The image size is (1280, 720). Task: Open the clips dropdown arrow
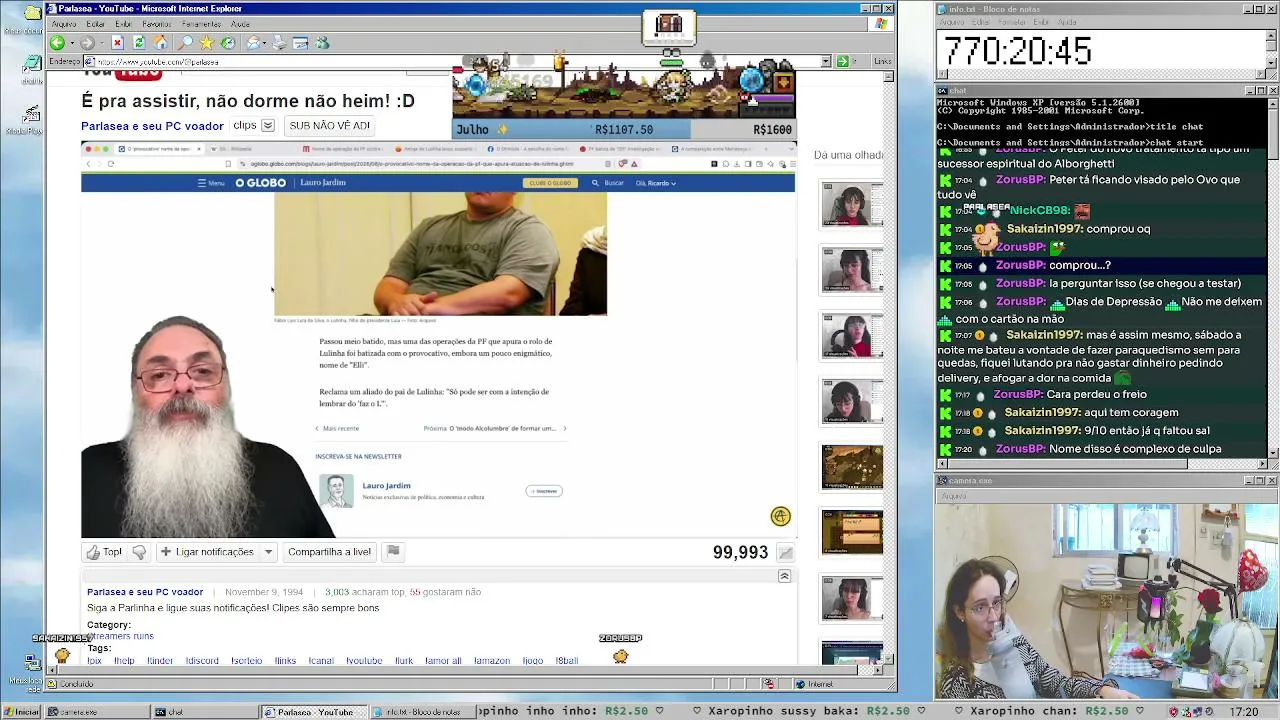[268, 126]
